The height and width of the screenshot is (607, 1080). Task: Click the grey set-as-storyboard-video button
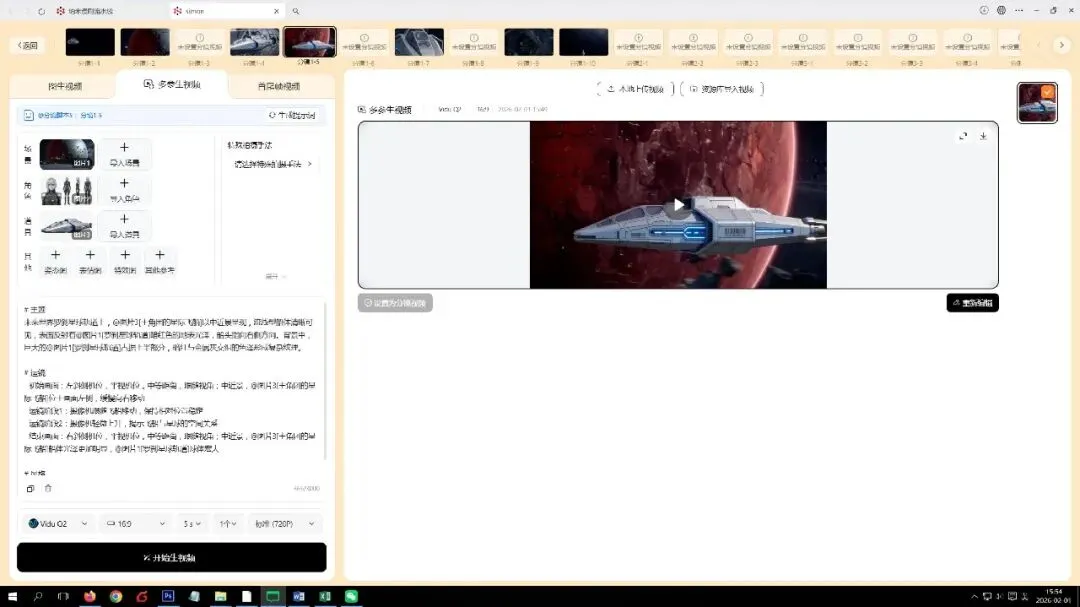pos(395,302)
